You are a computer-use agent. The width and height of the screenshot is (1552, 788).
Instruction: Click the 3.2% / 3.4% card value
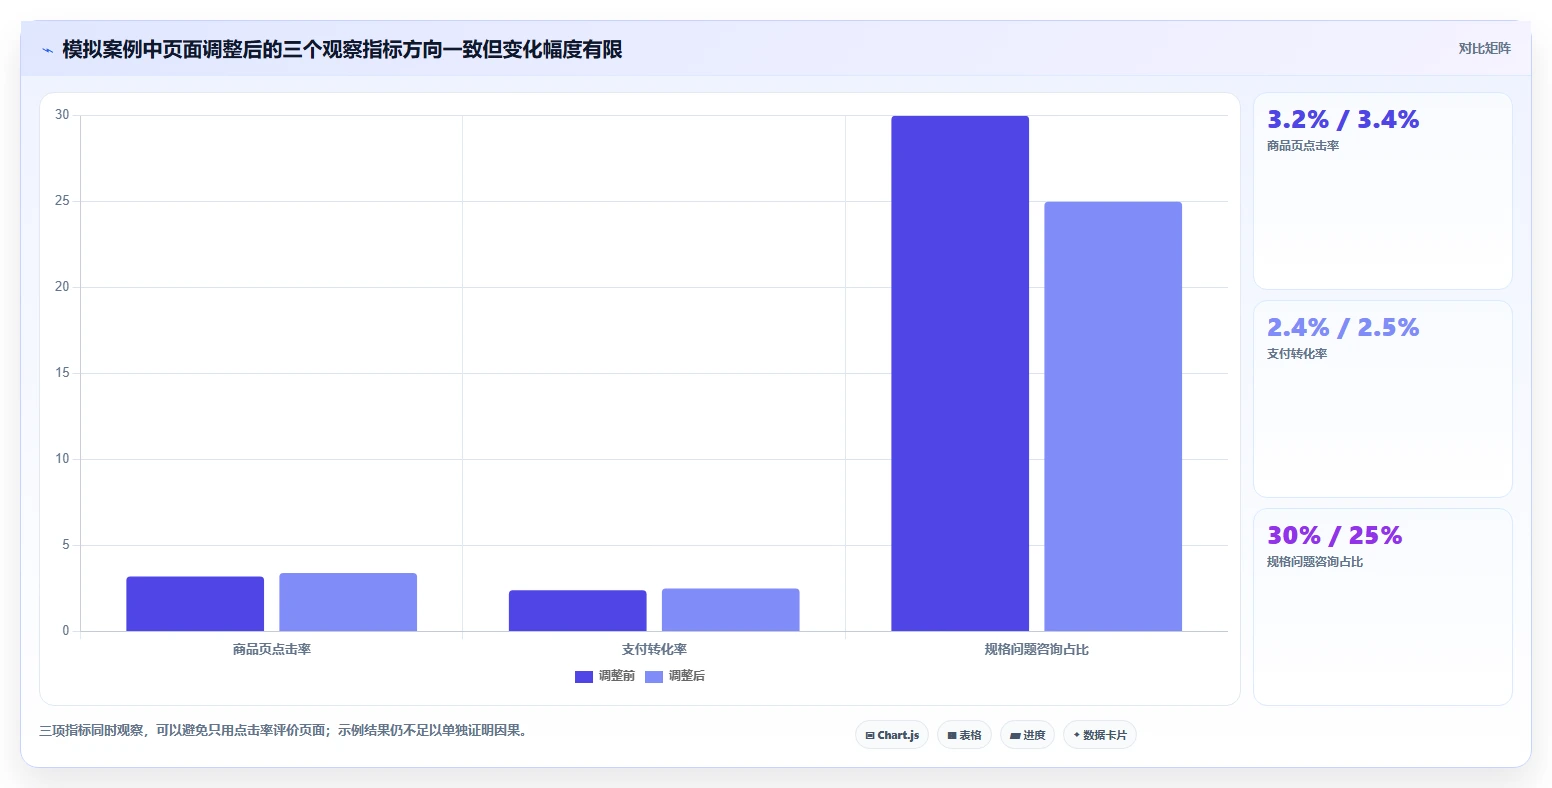pos(1343,120)
